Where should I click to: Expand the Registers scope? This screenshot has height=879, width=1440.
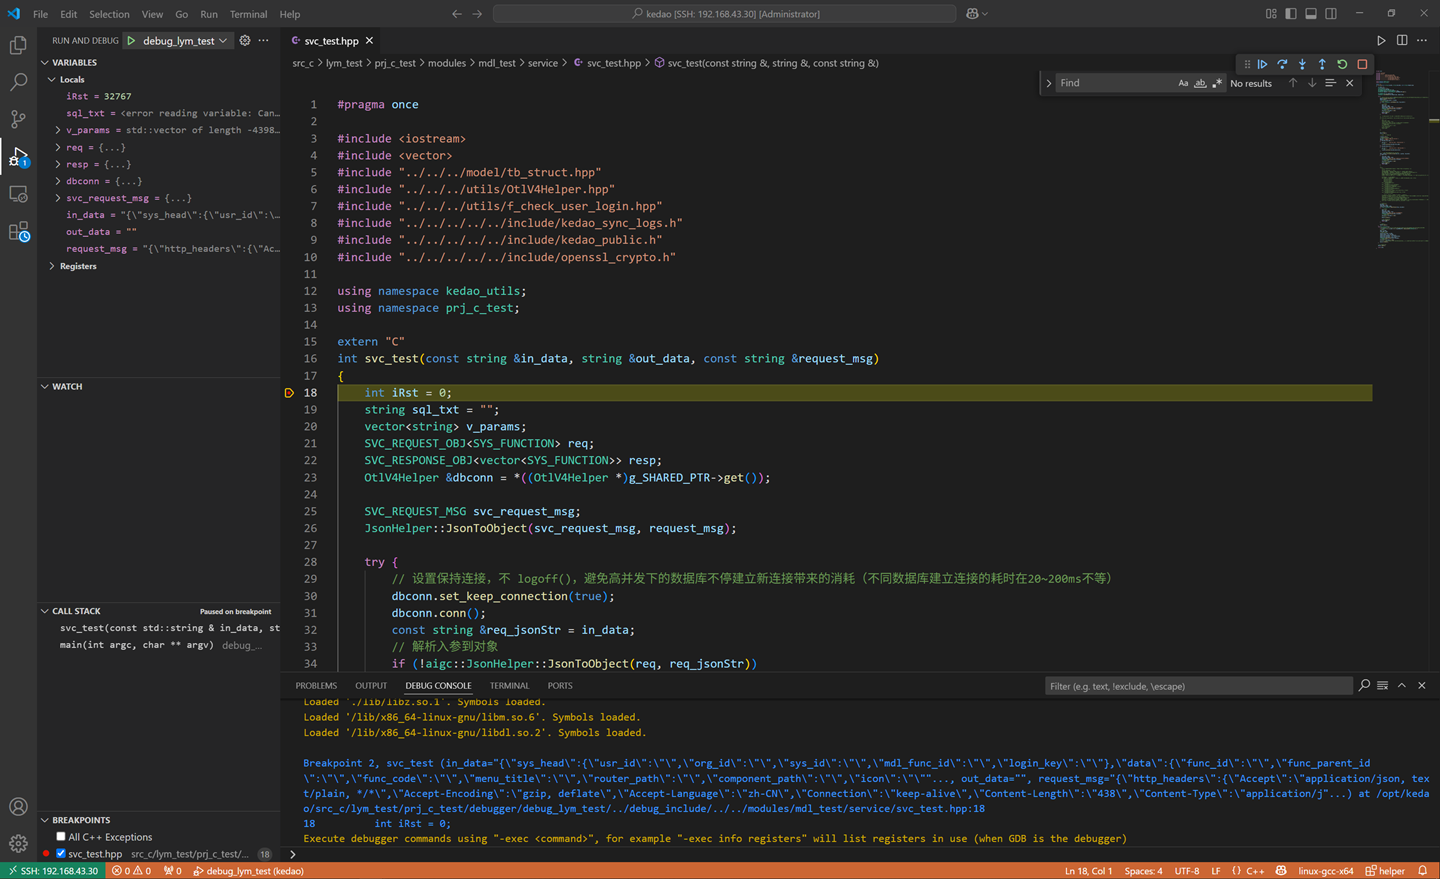click(x=52, y=266)
